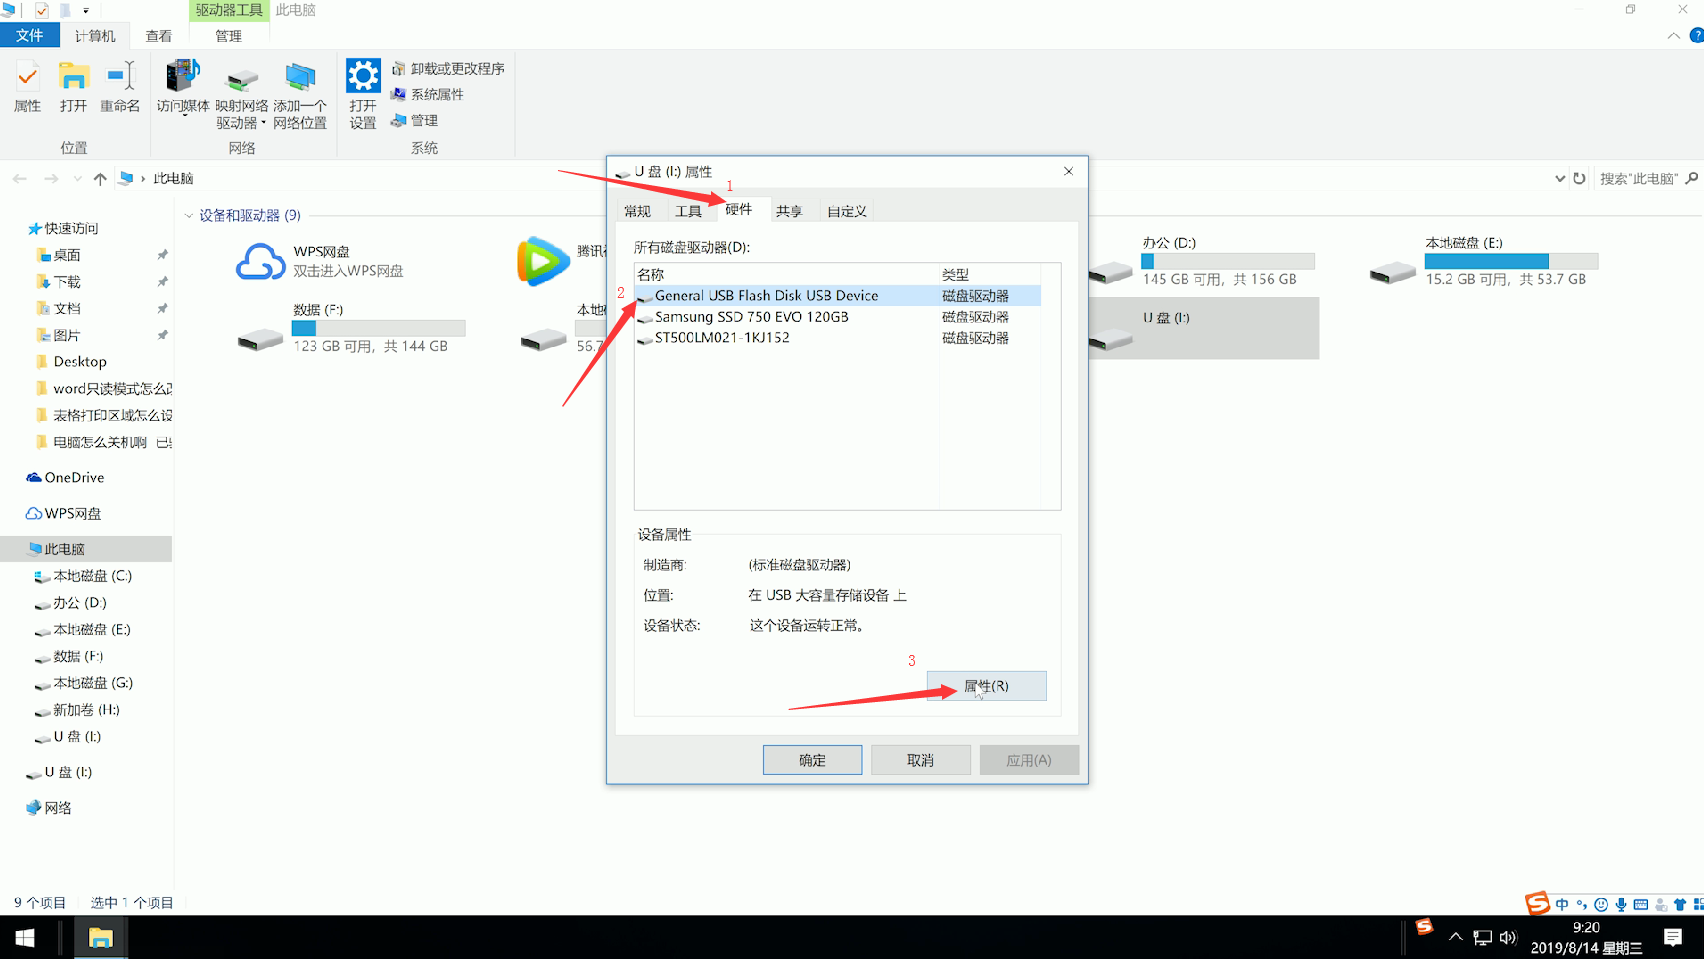
Task: Switch to the 共享 tab in dialog
Action: (789, 211)
